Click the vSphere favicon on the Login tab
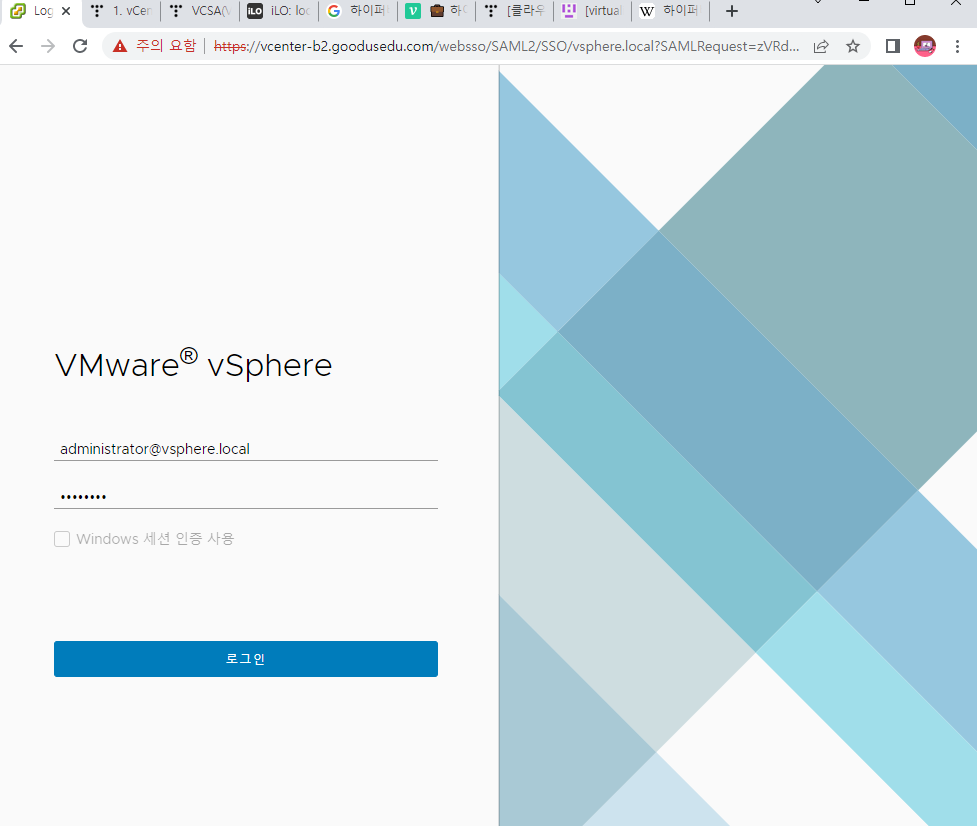This screenshot has width=977, height=826. 18,11
